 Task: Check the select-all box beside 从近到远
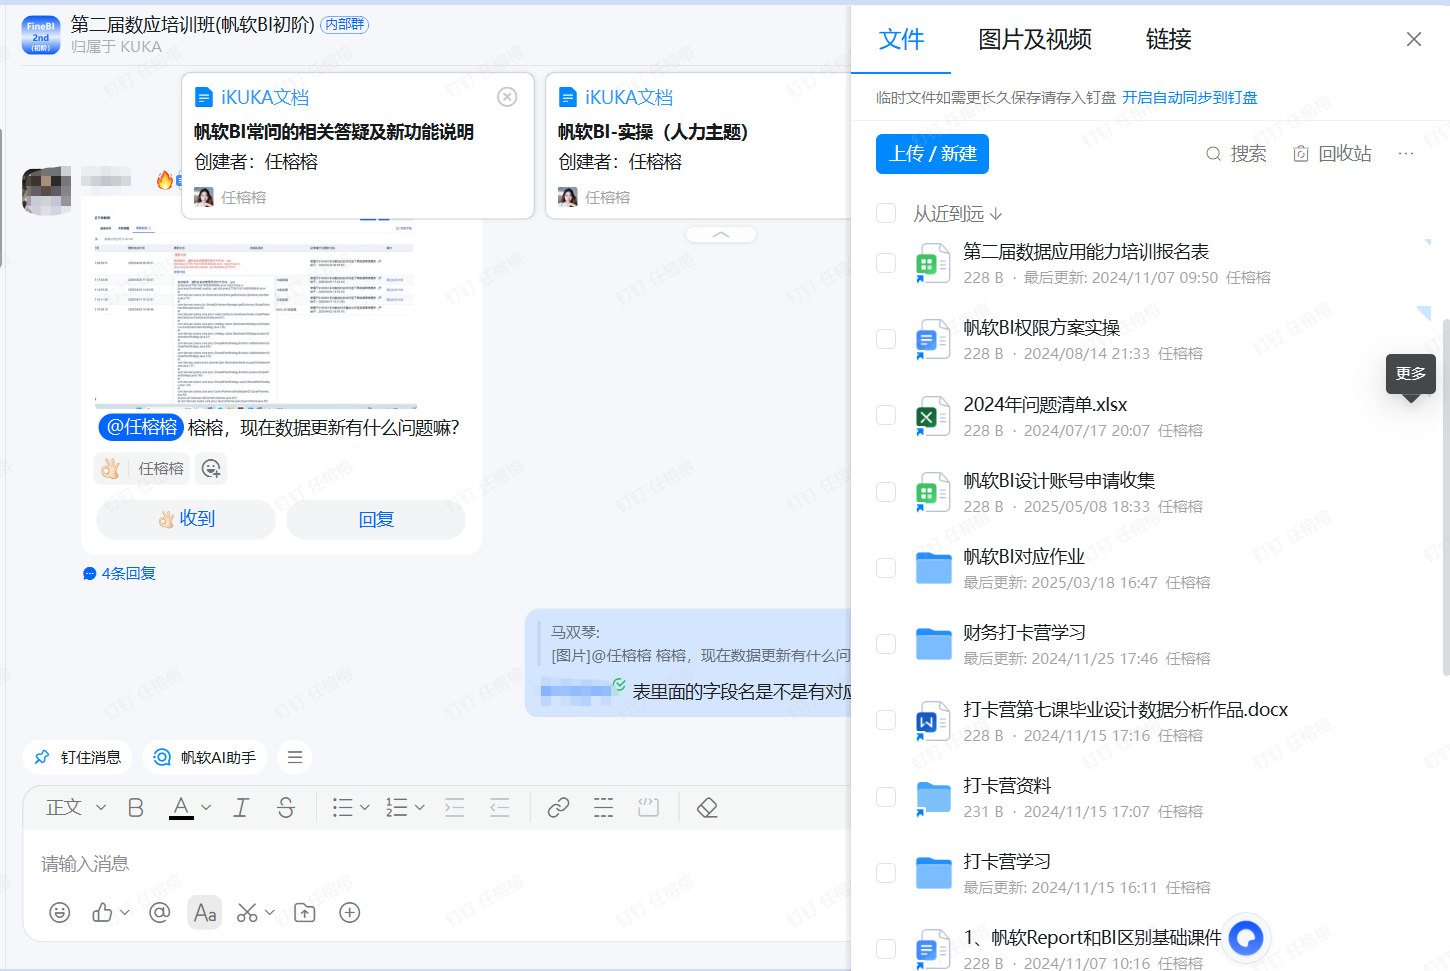pyautogui.click(x=886, y=213)
